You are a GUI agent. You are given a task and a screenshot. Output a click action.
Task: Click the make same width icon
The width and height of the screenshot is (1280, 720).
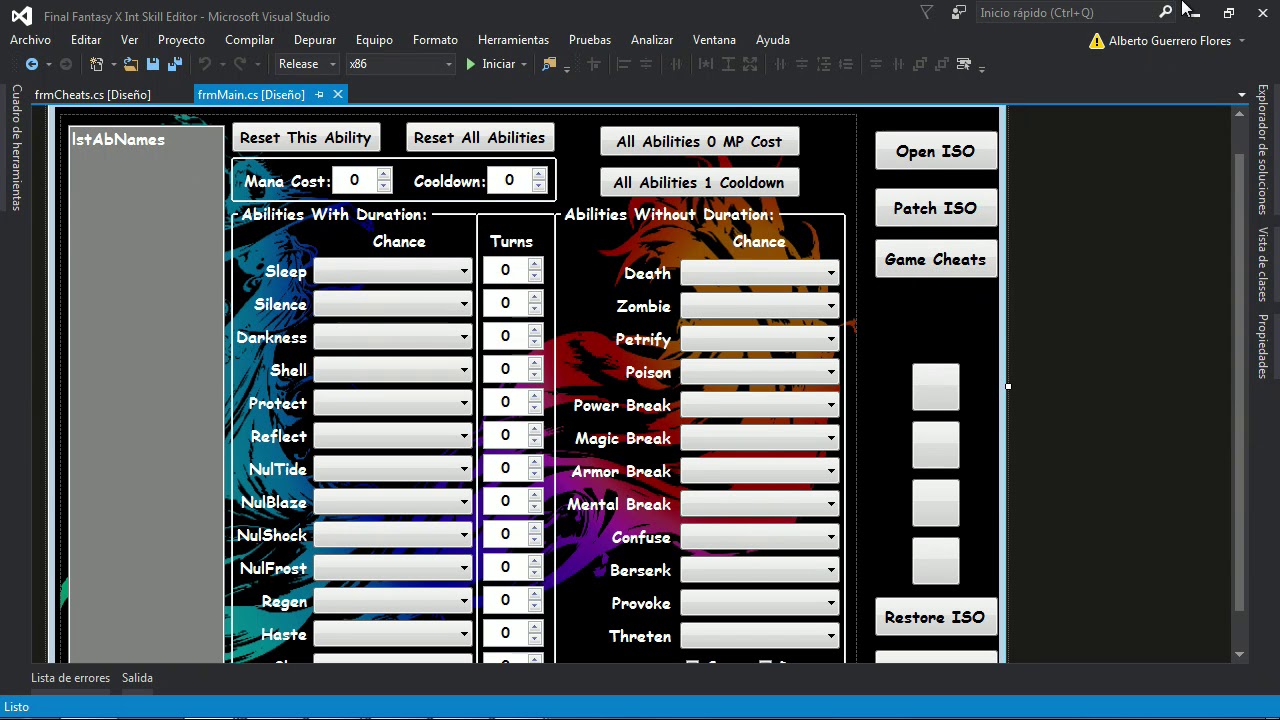click(x=706, y=64)
